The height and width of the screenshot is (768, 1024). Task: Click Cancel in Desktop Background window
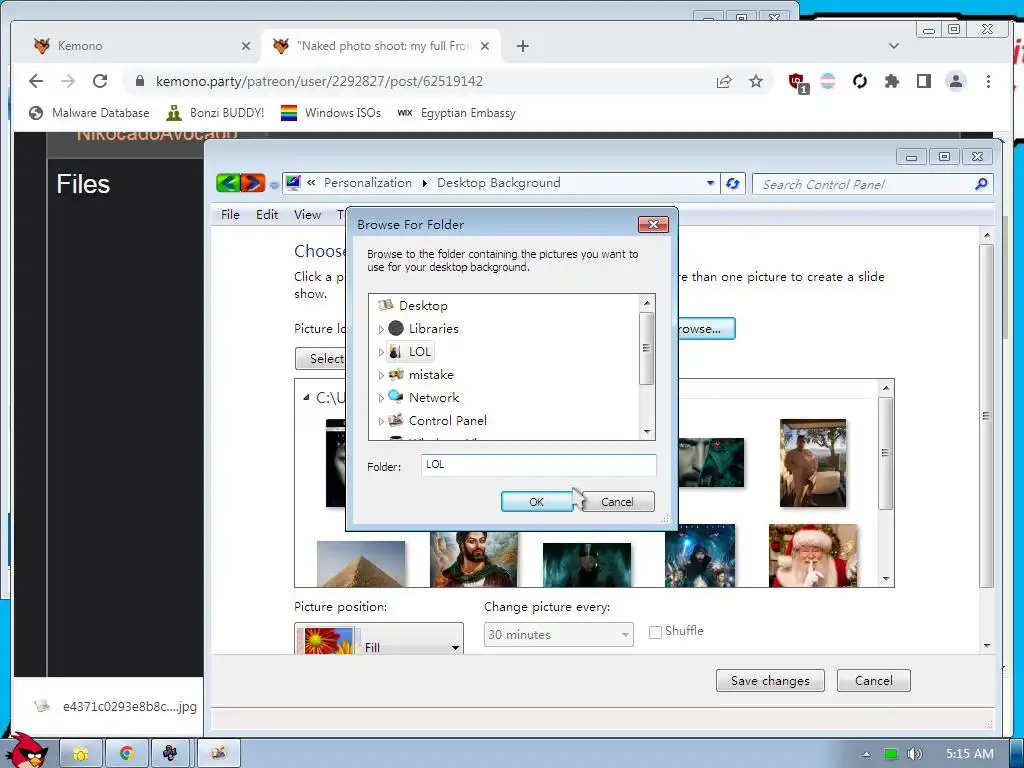point(873,680)
